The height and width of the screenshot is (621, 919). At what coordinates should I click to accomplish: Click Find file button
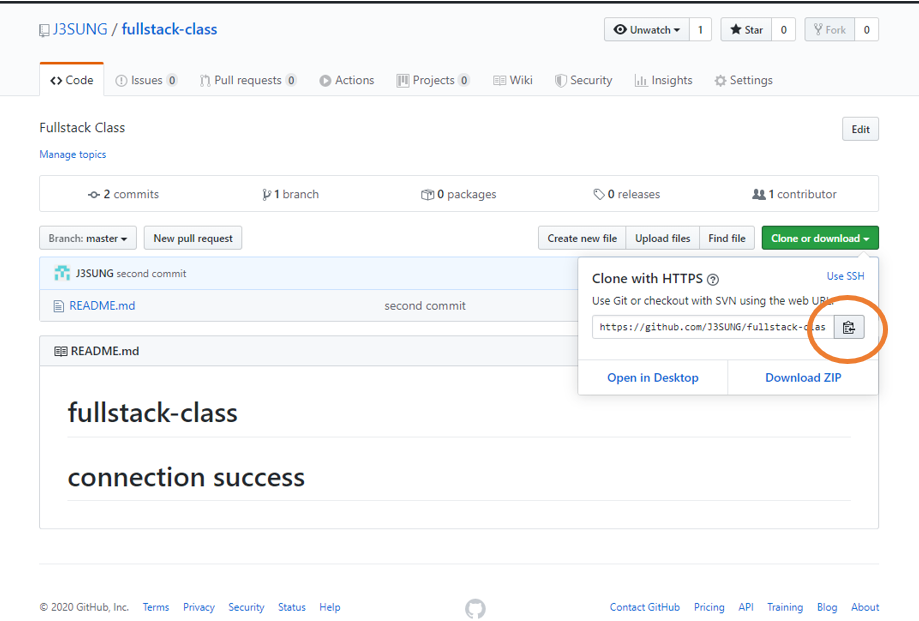pos(727,238)
